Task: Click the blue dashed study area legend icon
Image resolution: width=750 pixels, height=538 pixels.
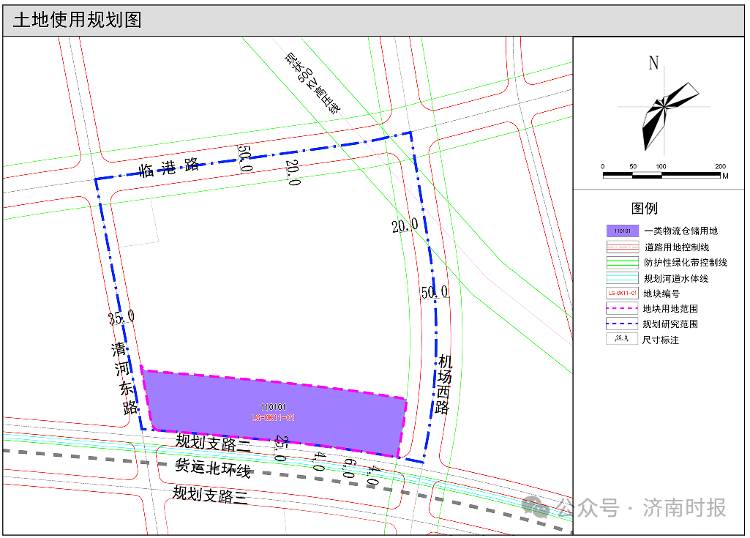Action: click(x=621, y=324)
